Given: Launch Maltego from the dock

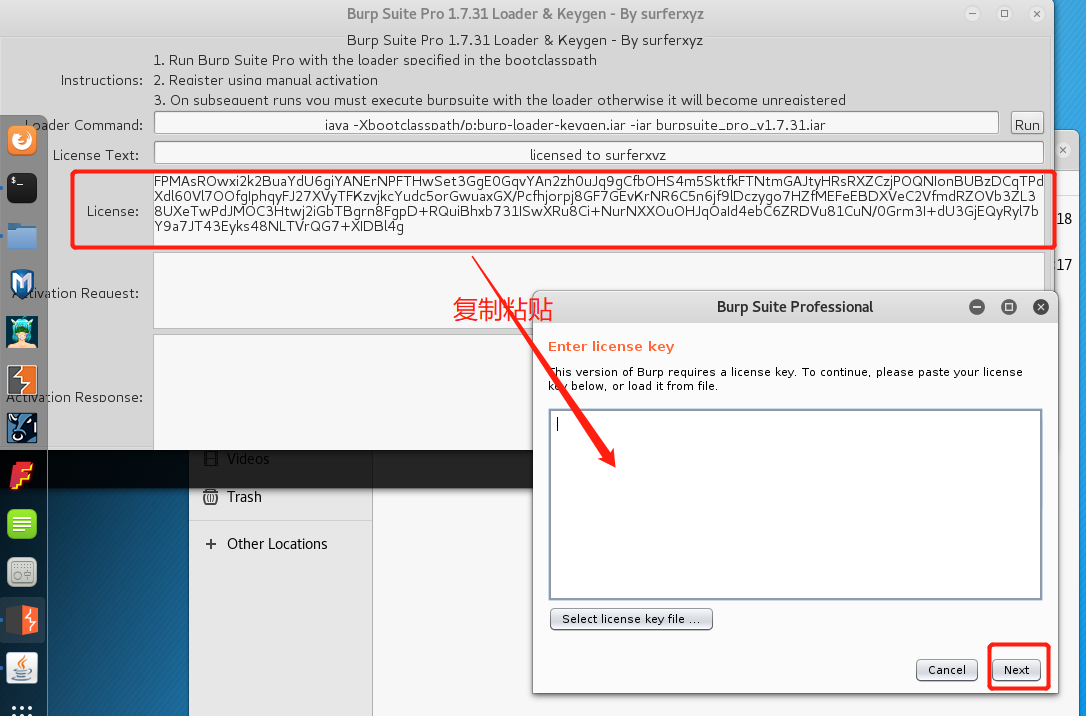Looking at the screenshot, I should click(22, 284).
